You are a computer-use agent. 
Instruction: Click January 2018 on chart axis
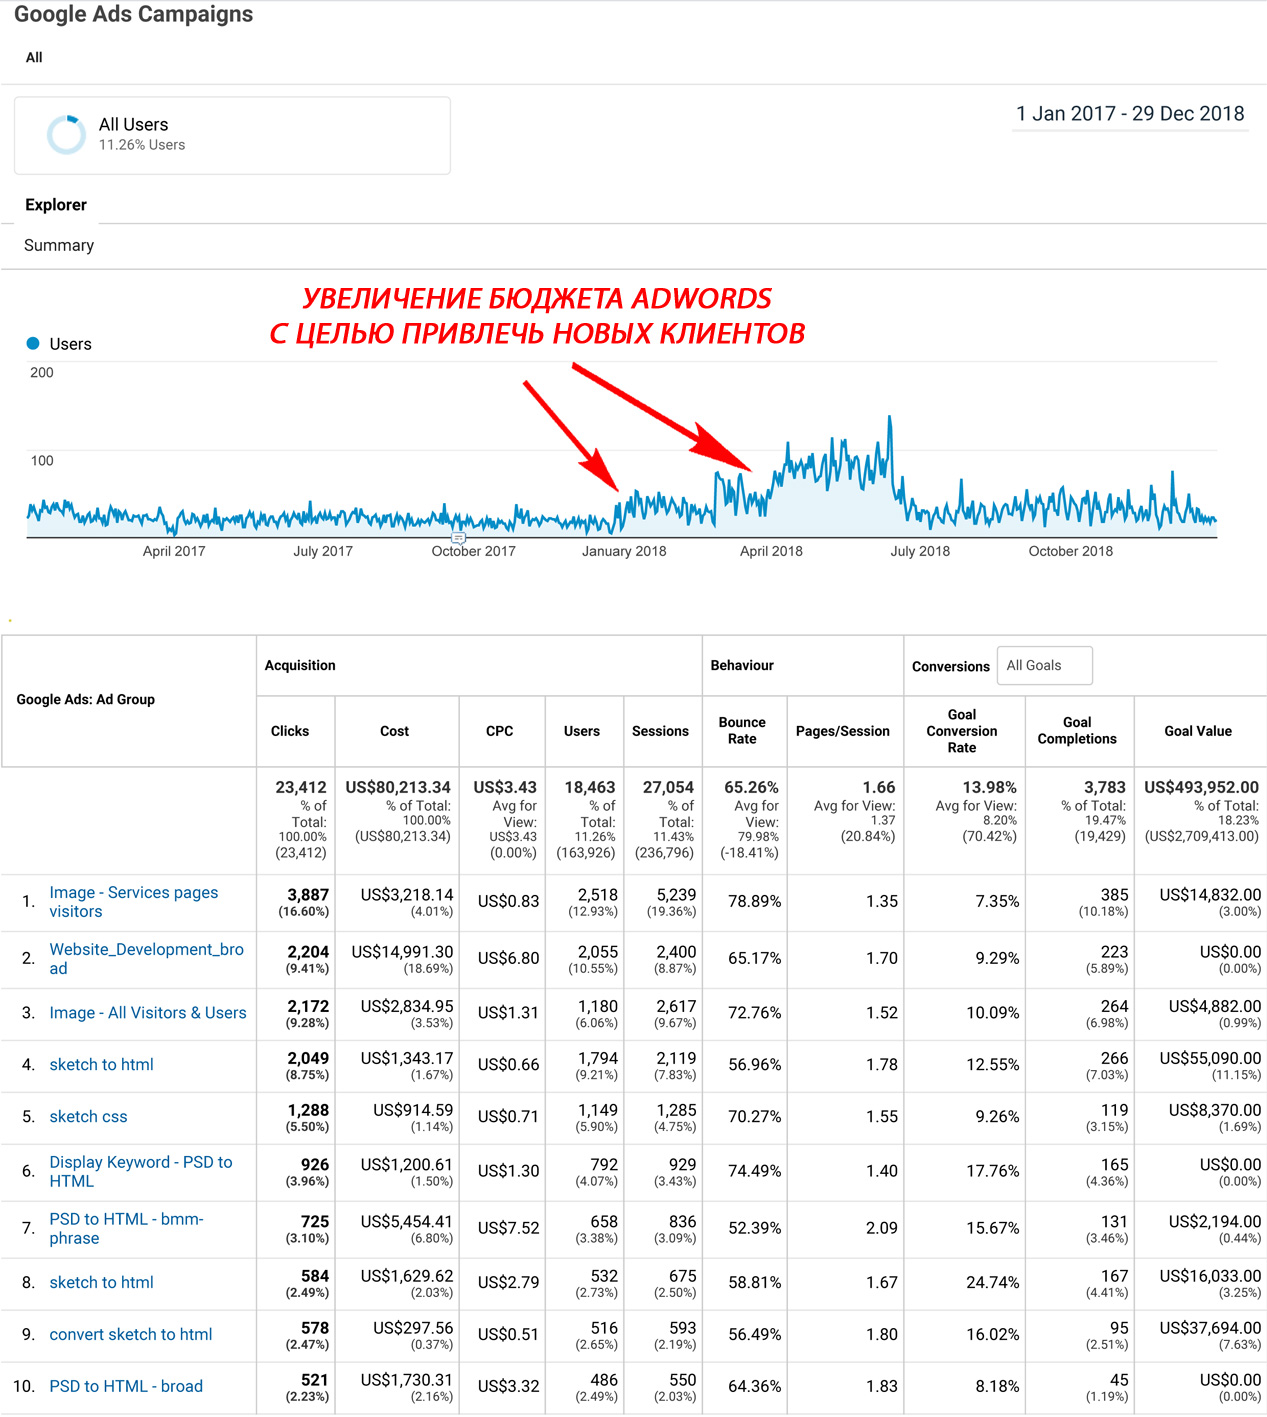tap(624, 551)
